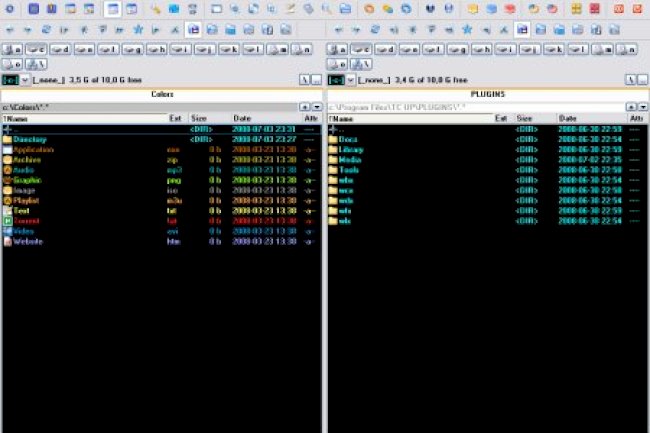Select the 'Graphic' png file row

click(162, 180)
